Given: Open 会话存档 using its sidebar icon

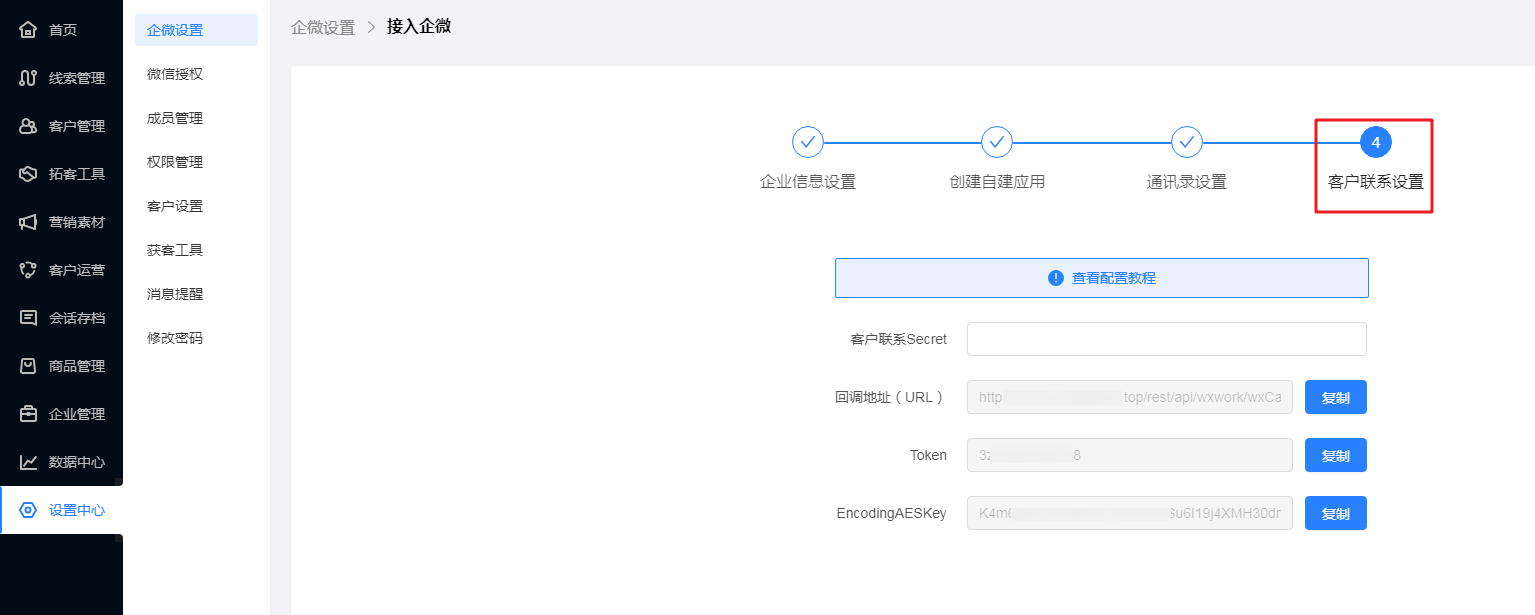Looking at the screenshot, I should point(29,318).
